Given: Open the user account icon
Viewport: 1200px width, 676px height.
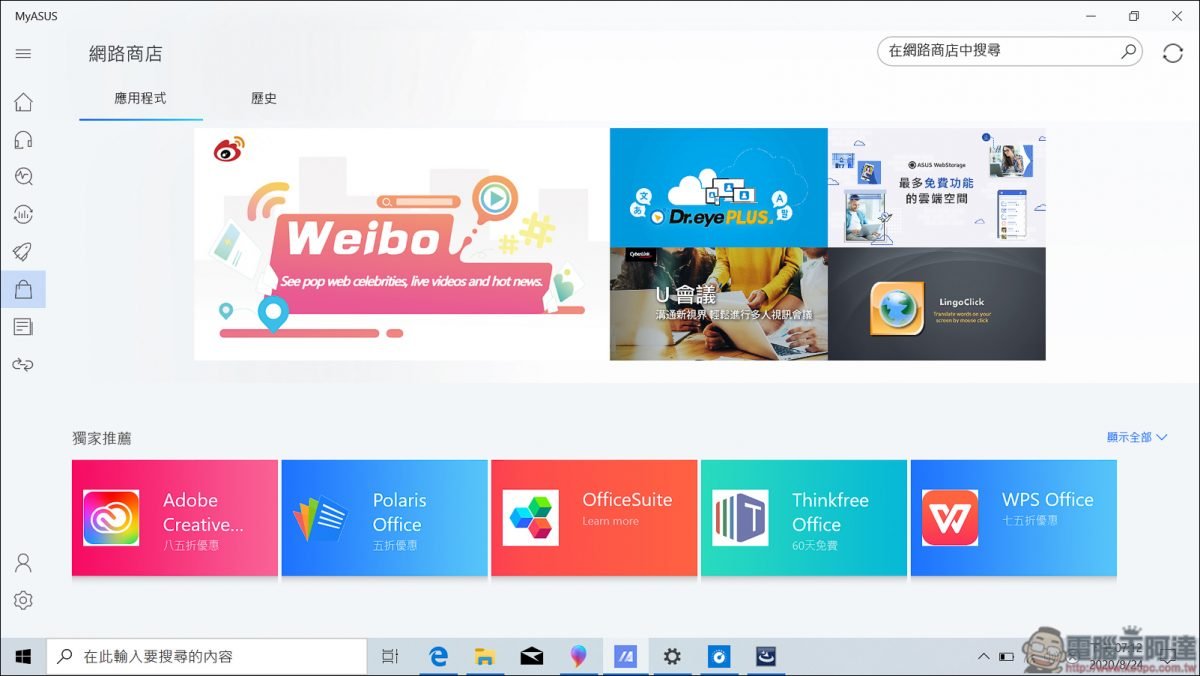Looking at the screenshot, I should click(23, 563).
